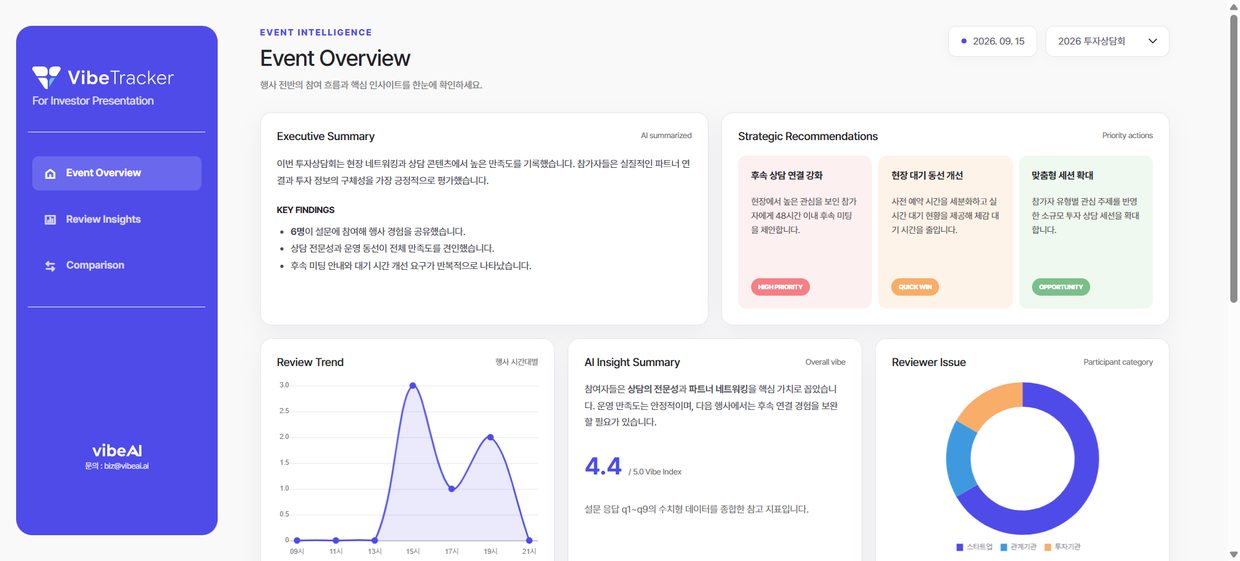
Task: Click the 2026. 09. 15 date chip
Action: (x=992, y=41)
